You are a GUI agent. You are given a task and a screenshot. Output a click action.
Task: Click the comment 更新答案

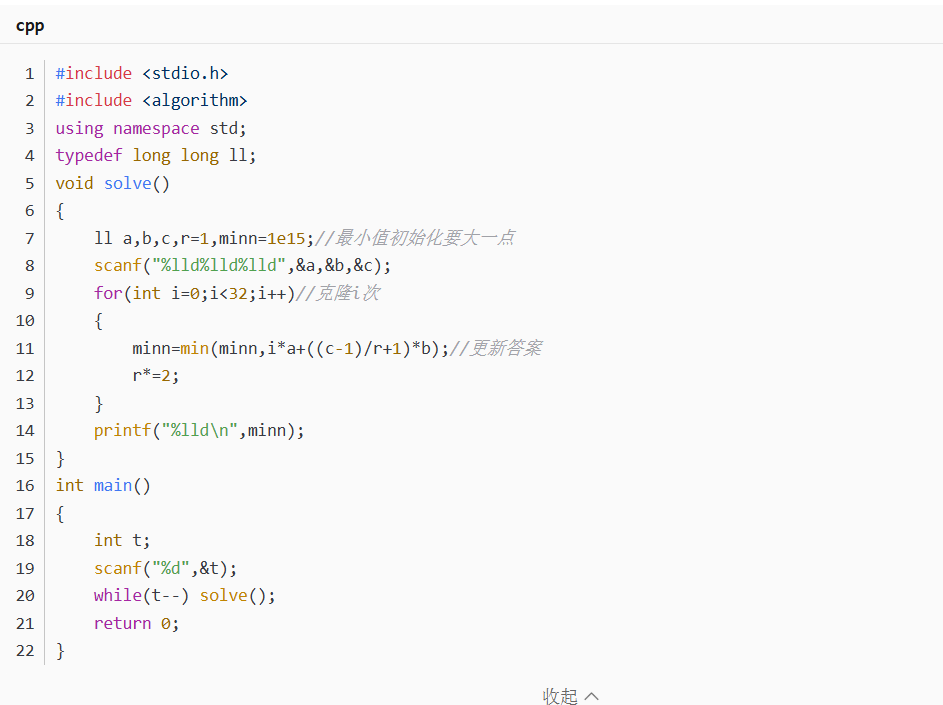(x=496, y=348)
